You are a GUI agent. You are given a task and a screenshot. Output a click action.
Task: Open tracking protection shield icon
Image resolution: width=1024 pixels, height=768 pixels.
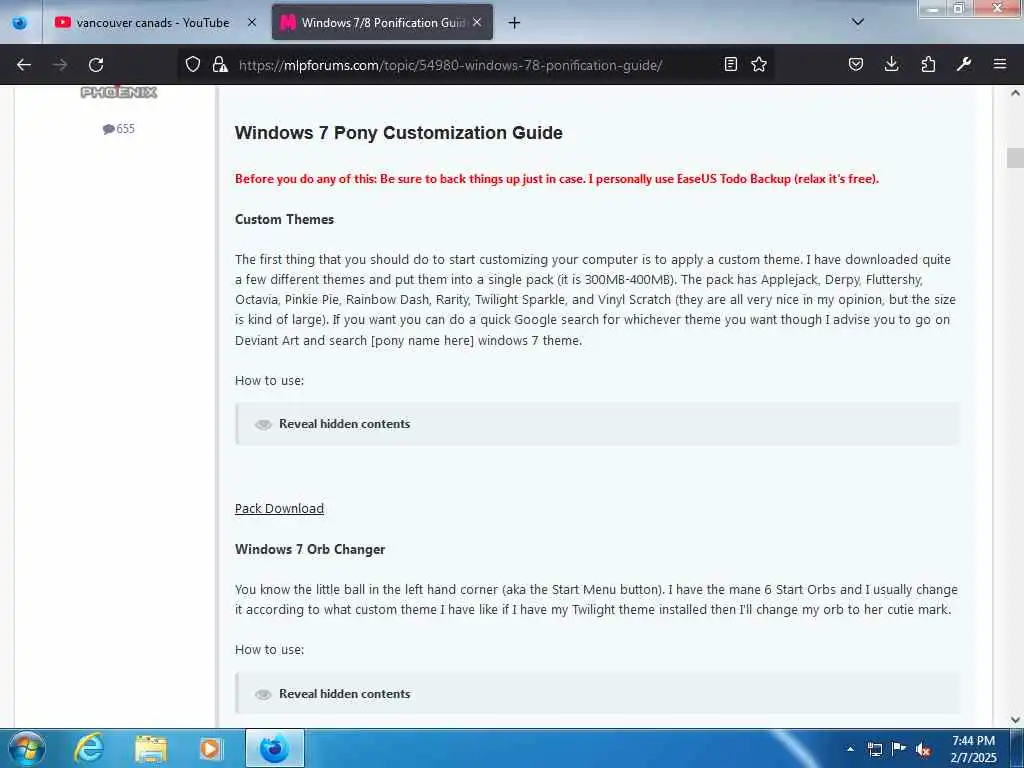coord(193,64)
